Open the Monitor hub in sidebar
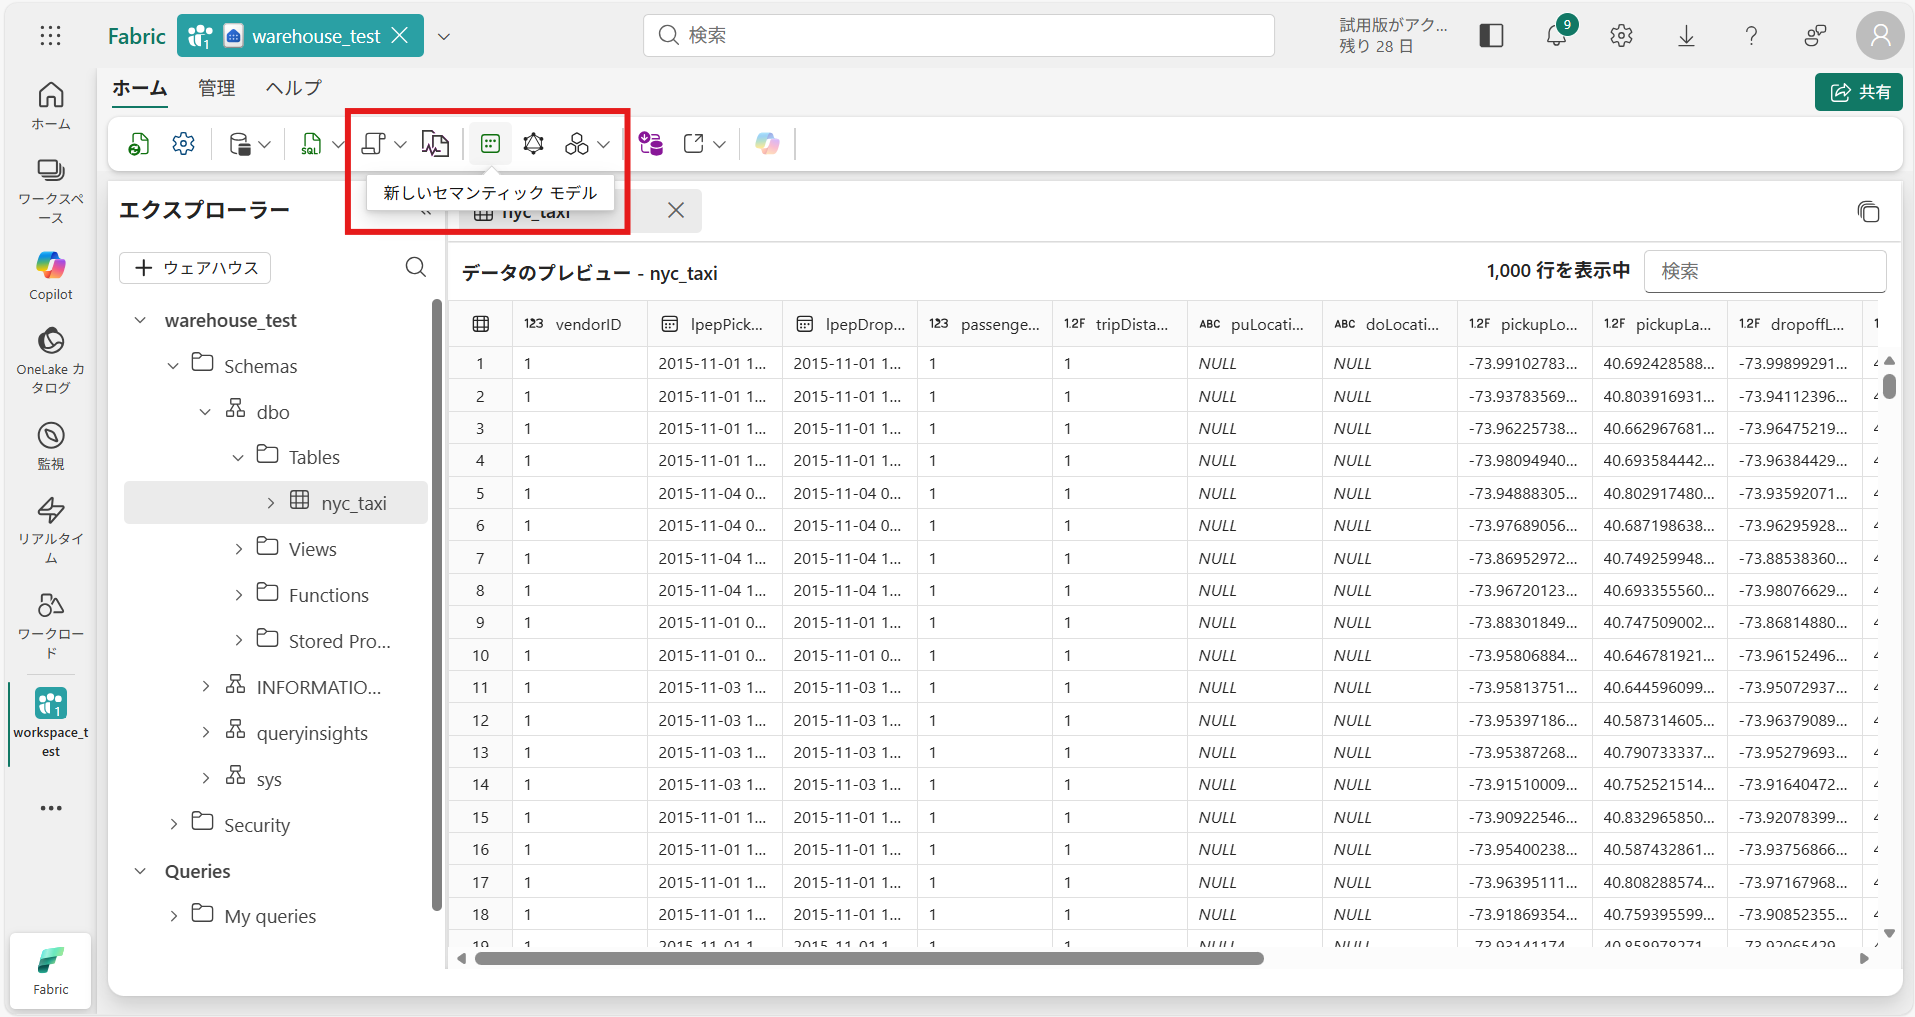This screenshot has height=1017, width=1915. point(51,445)
